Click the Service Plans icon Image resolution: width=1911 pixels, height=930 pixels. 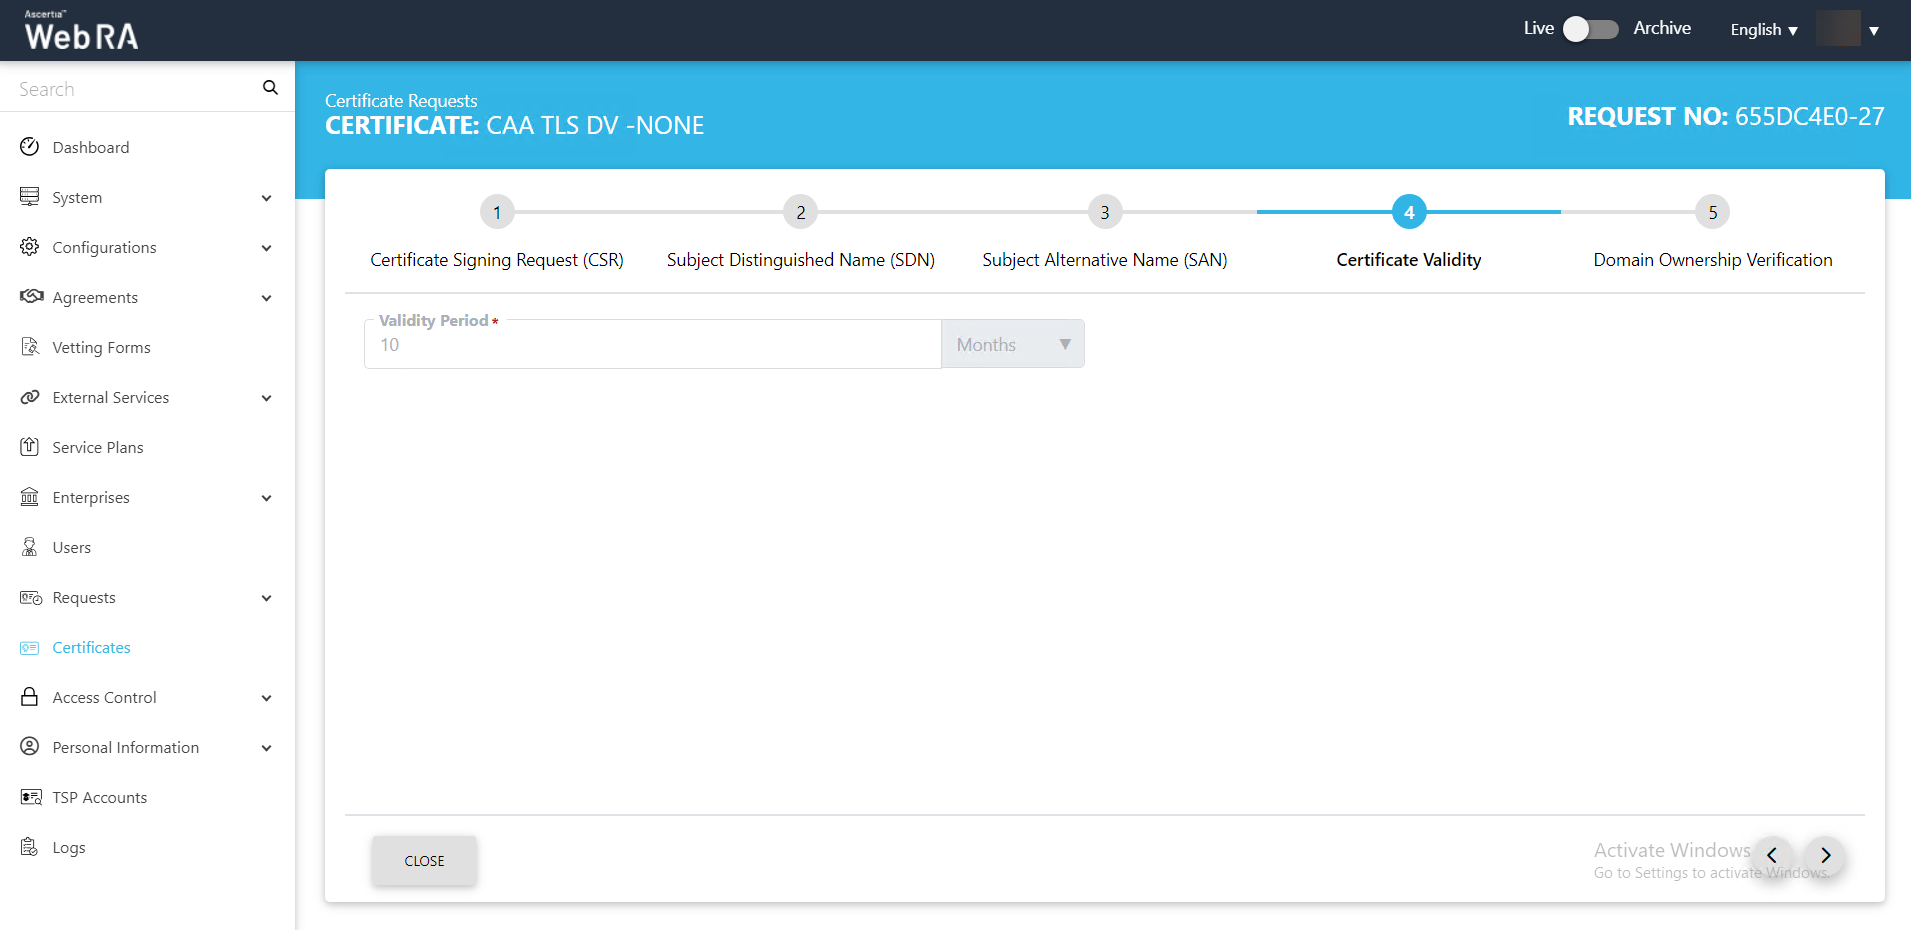[x=30, y=447]
